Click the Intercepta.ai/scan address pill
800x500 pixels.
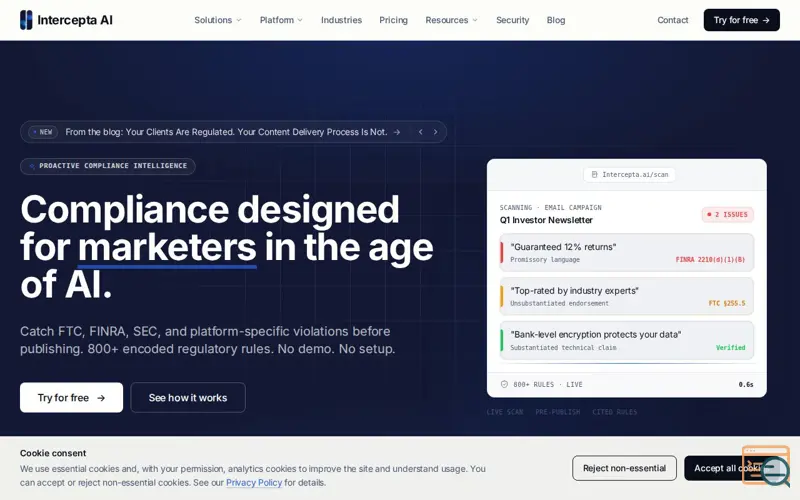(629, 174)
